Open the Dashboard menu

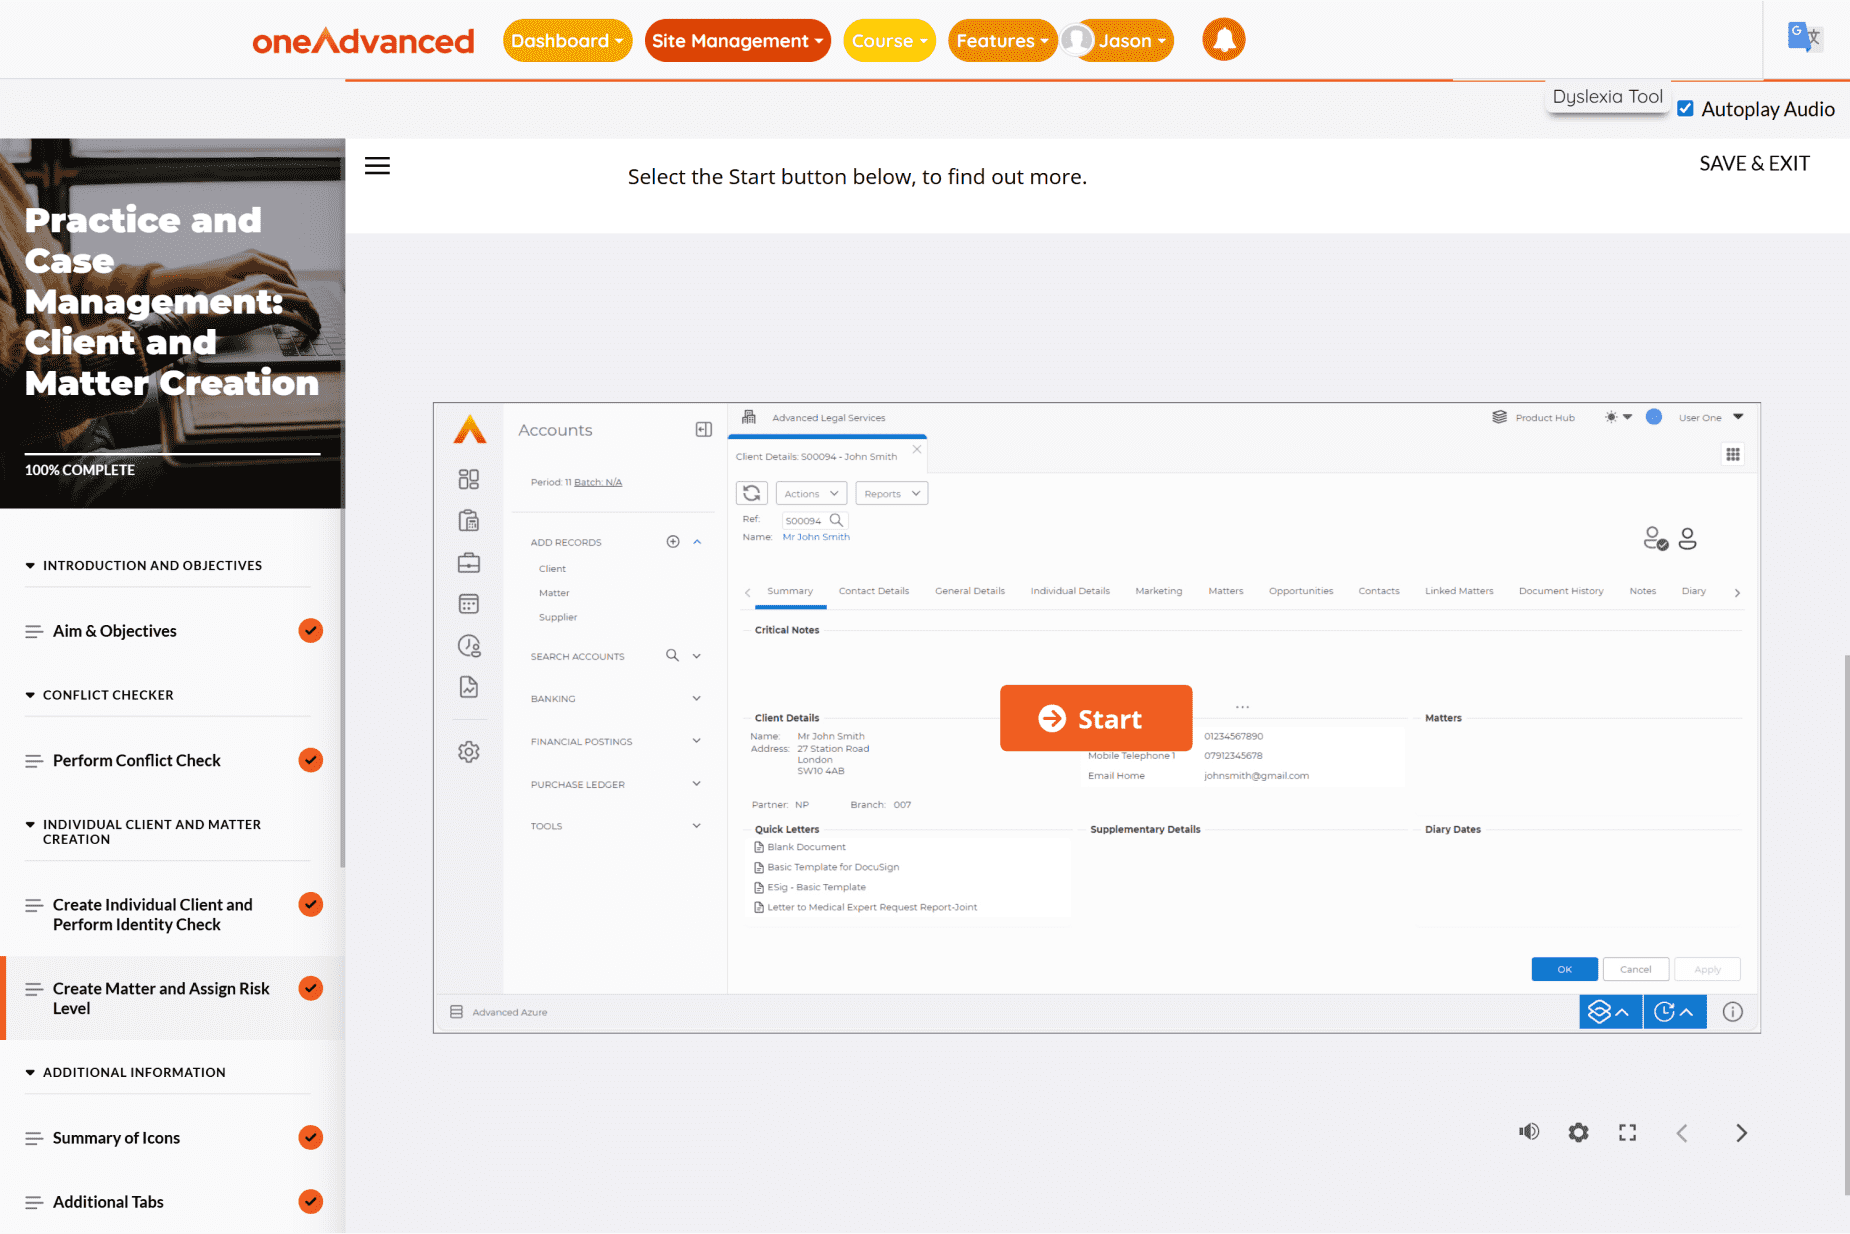coord(567,41)
